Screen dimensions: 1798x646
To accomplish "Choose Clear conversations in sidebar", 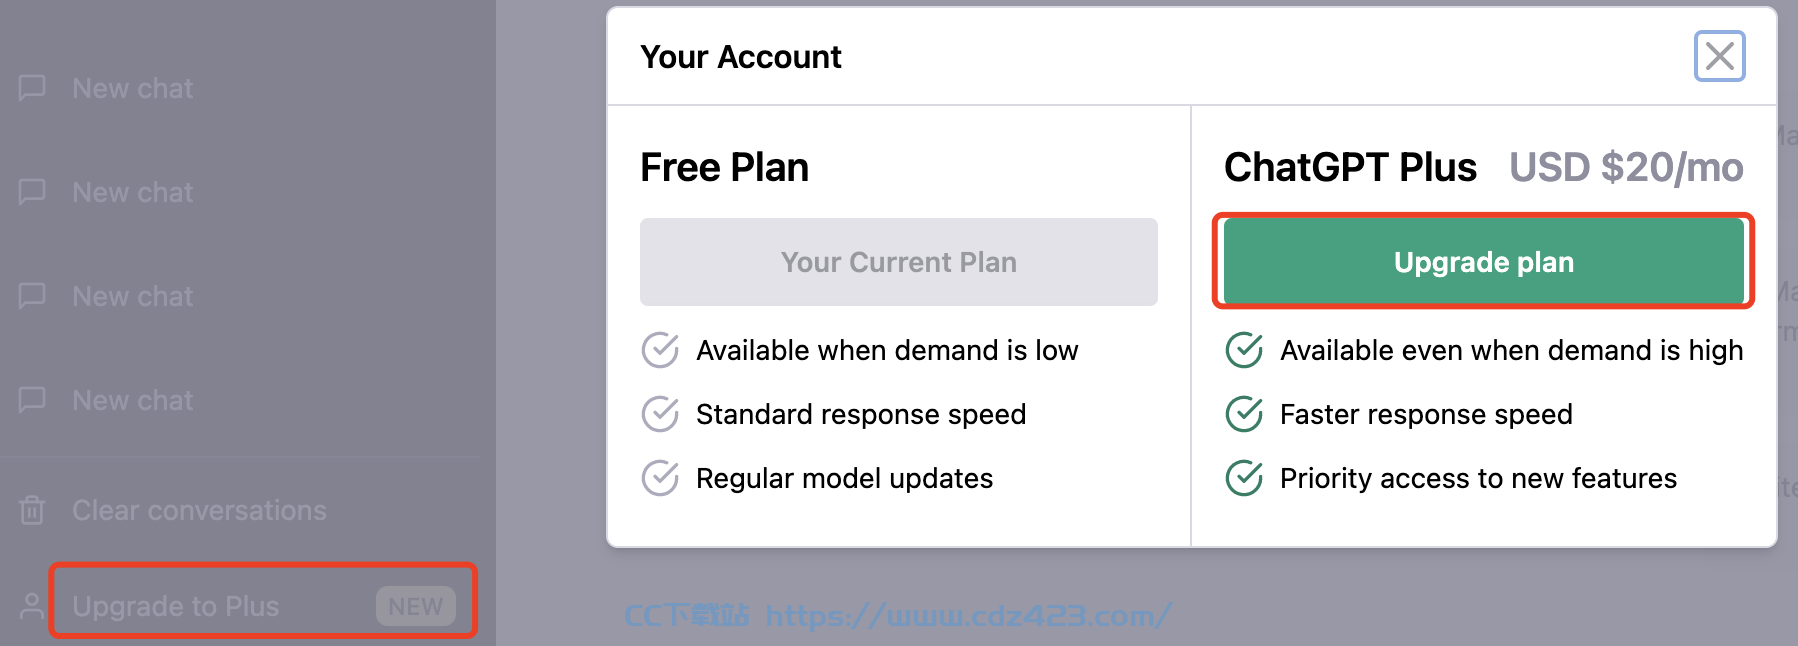I will click(x=240, y=510).
